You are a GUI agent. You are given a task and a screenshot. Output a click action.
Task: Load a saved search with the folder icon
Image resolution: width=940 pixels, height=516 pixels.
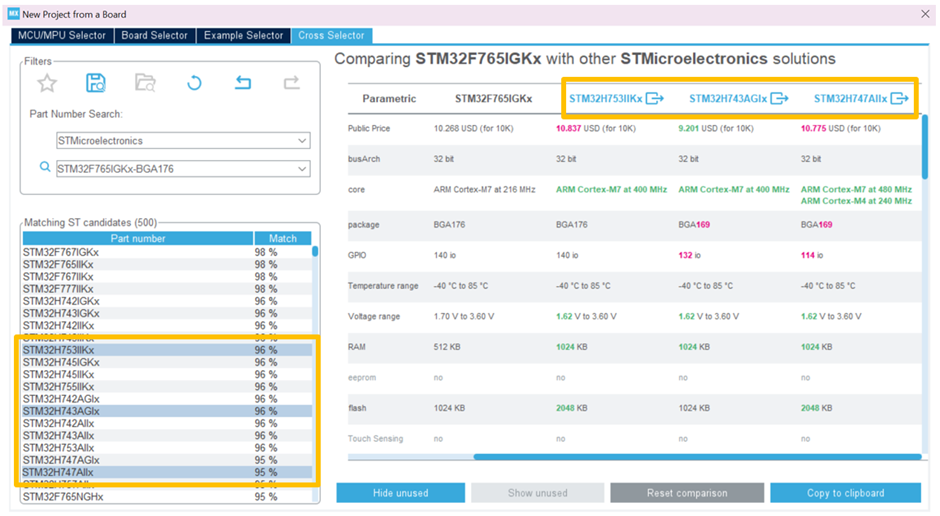pyautogui.click(x=145, y=83)
